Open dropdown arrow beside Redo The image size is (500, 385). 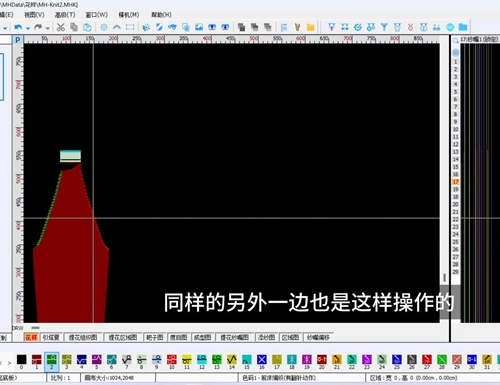pos(48,28)
